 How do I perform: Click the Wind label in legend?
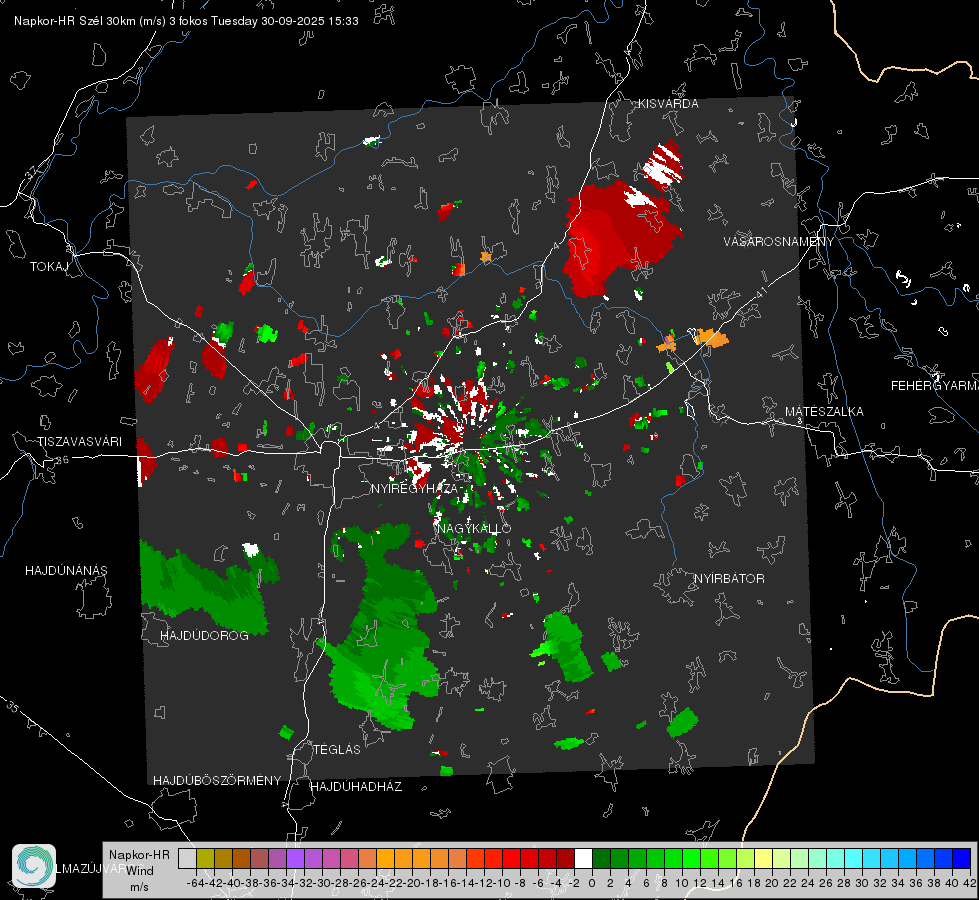tap(140, 870)
